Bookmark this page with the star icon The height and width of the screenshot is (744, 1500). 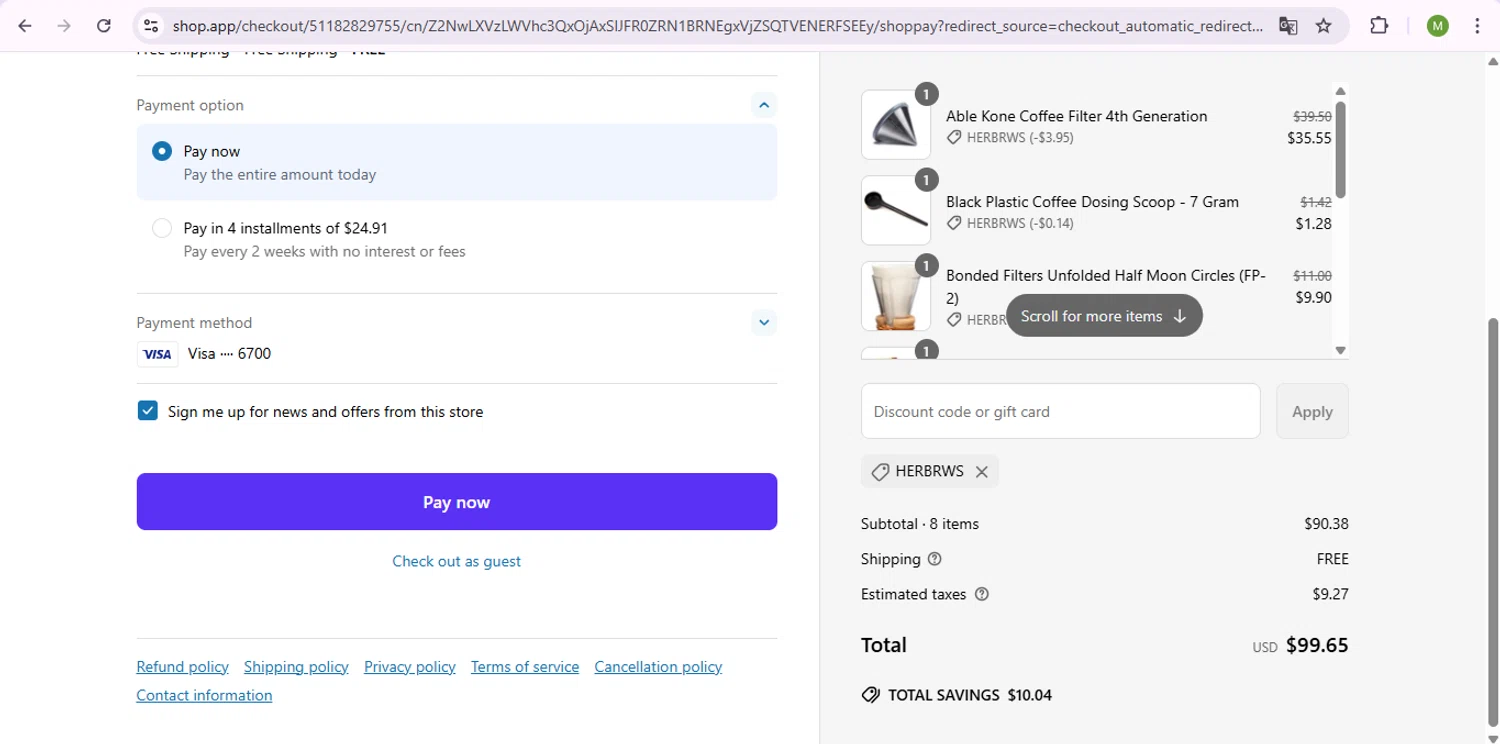click(1324, 26)
